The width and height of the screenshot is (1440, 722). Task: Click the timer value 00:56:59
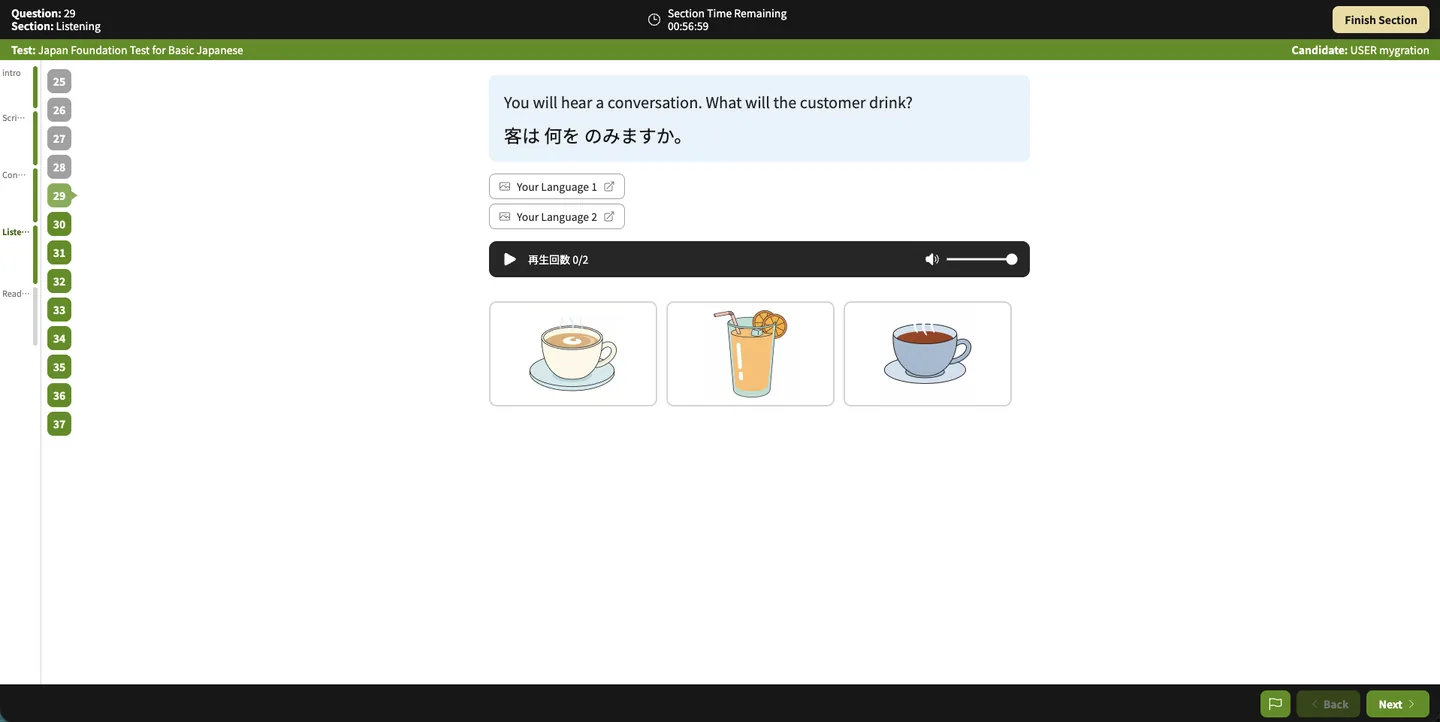[688, 27]
